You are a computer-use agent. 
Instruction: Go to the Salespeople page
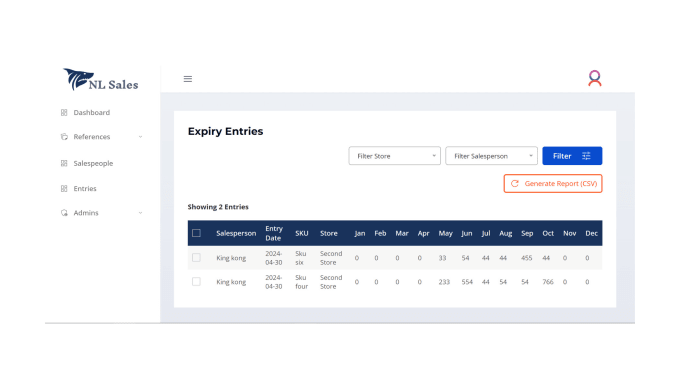(93, 163)
